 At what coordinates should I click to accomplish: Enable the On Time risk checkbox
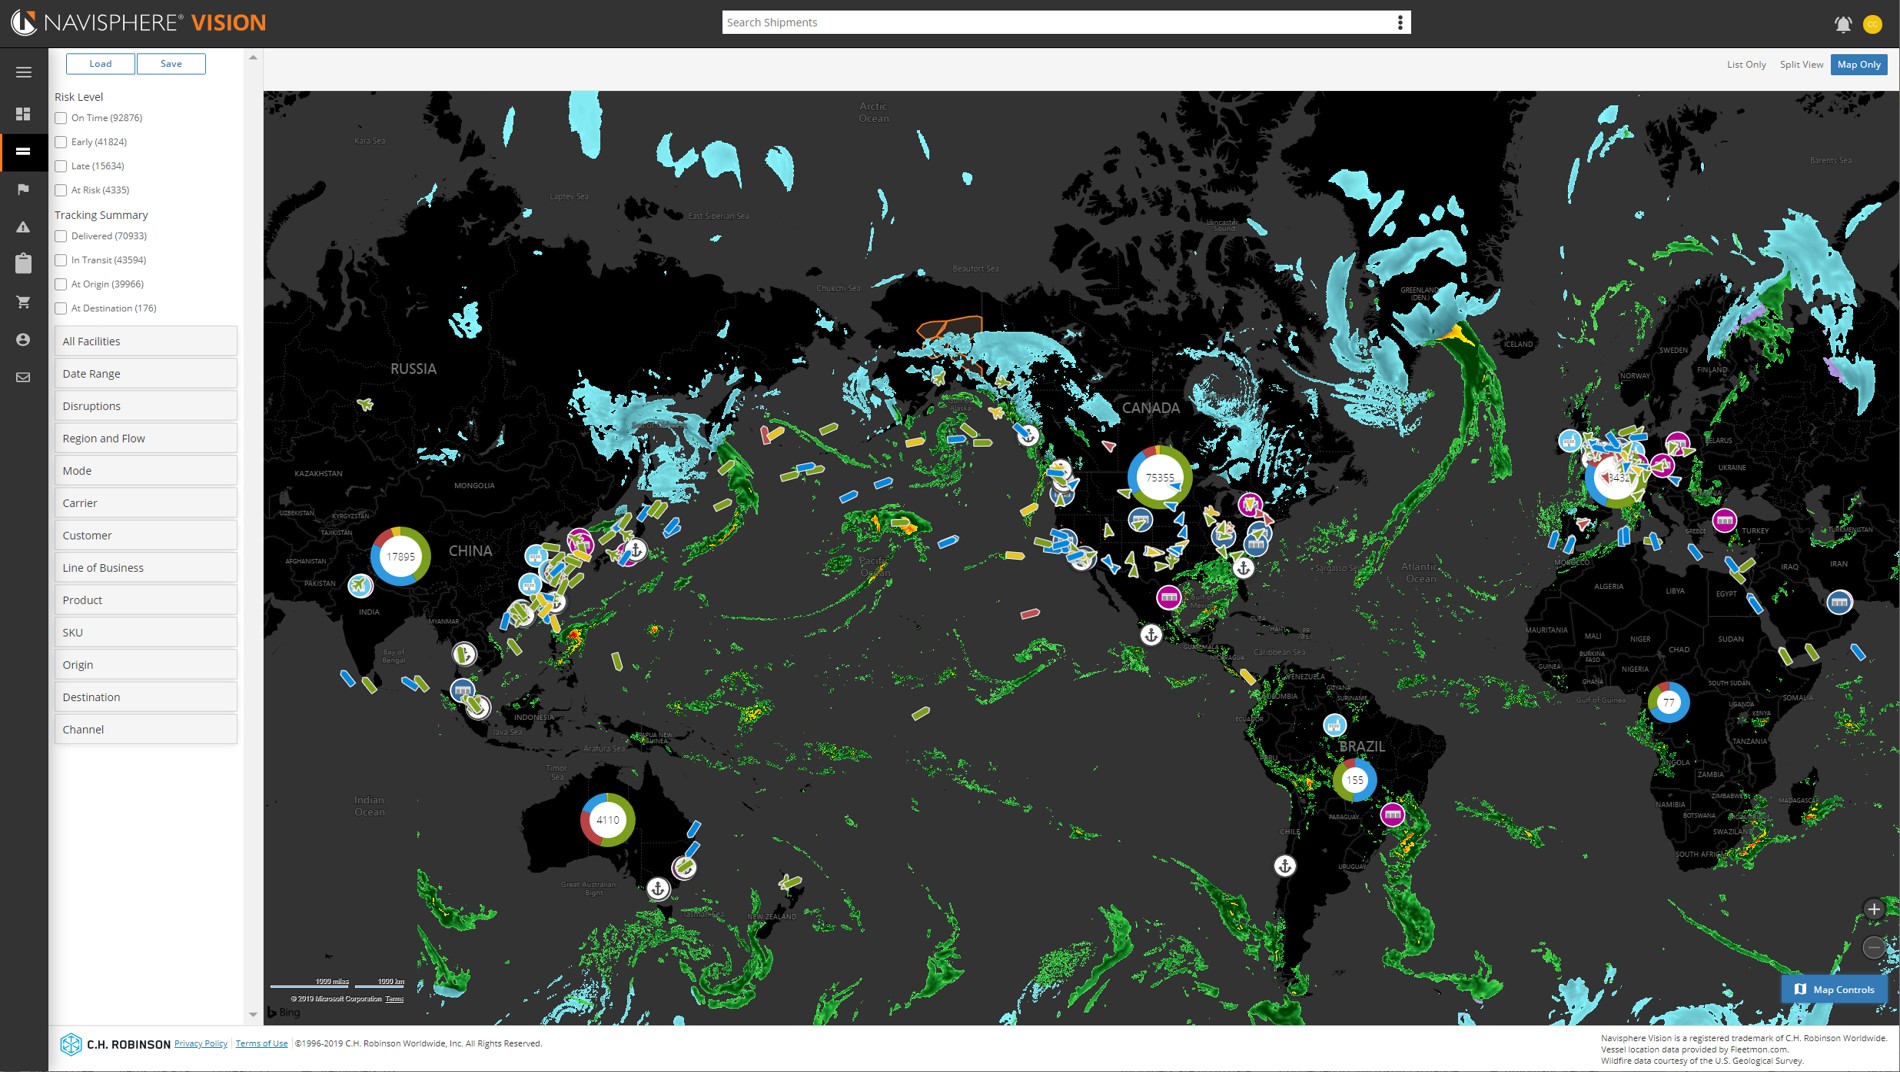pyautogui.click(x=61, y=118)
